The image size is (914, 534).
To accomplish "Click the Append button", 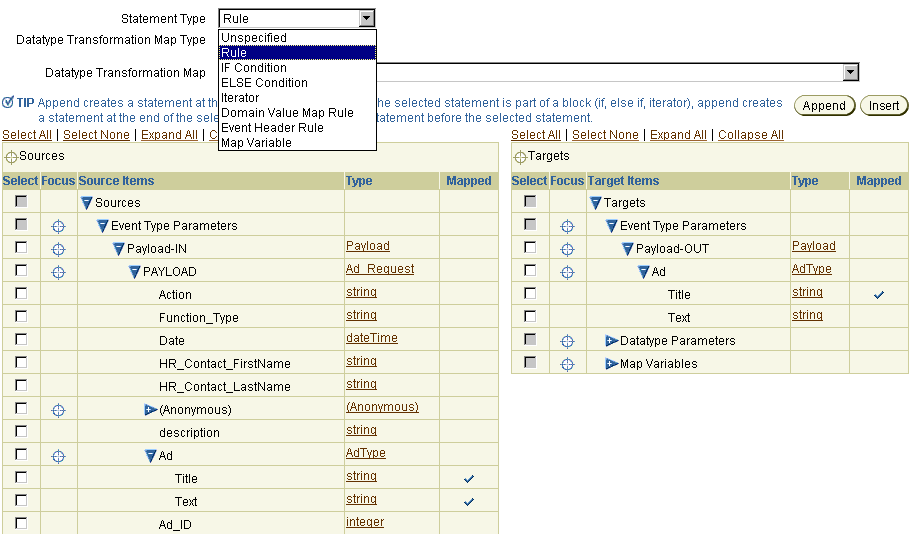I will click(824, 106).
